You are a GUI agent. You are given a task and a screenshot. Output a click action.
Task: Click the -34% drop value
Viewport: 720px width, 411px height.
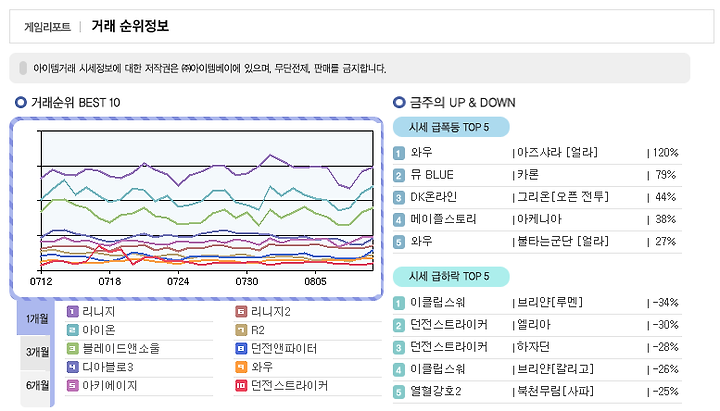point(665,303)
